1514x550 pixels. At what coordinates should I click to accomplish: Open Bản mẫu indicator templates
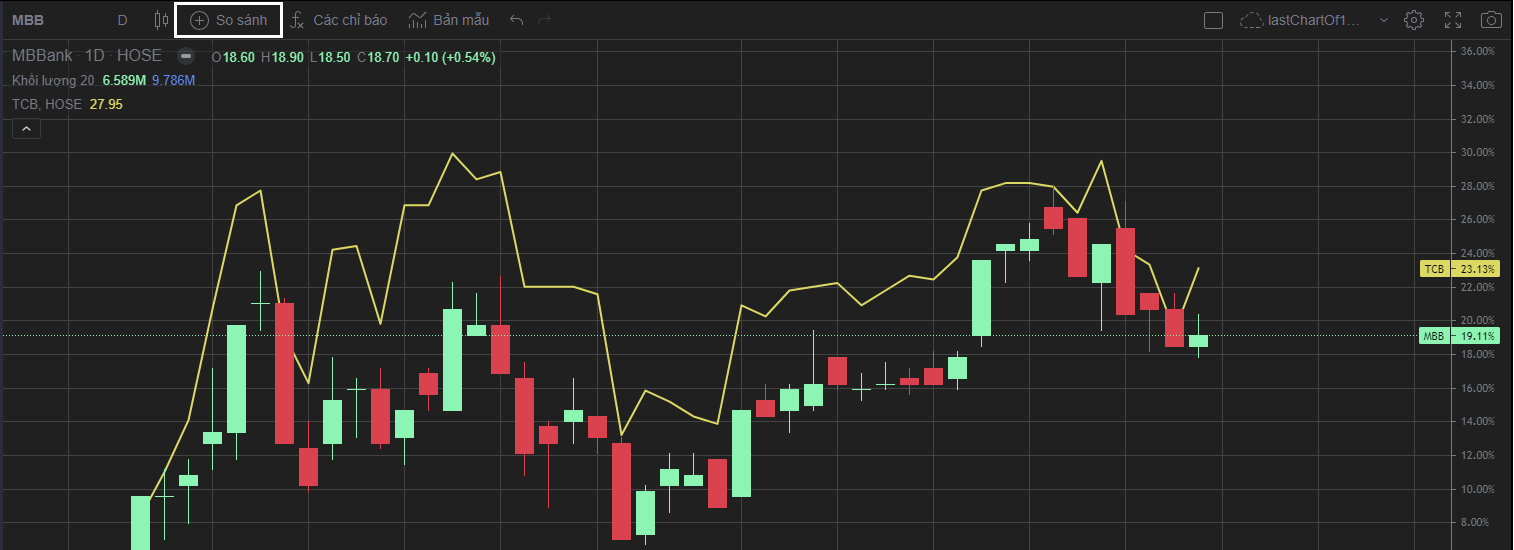(x=449, y=20)
